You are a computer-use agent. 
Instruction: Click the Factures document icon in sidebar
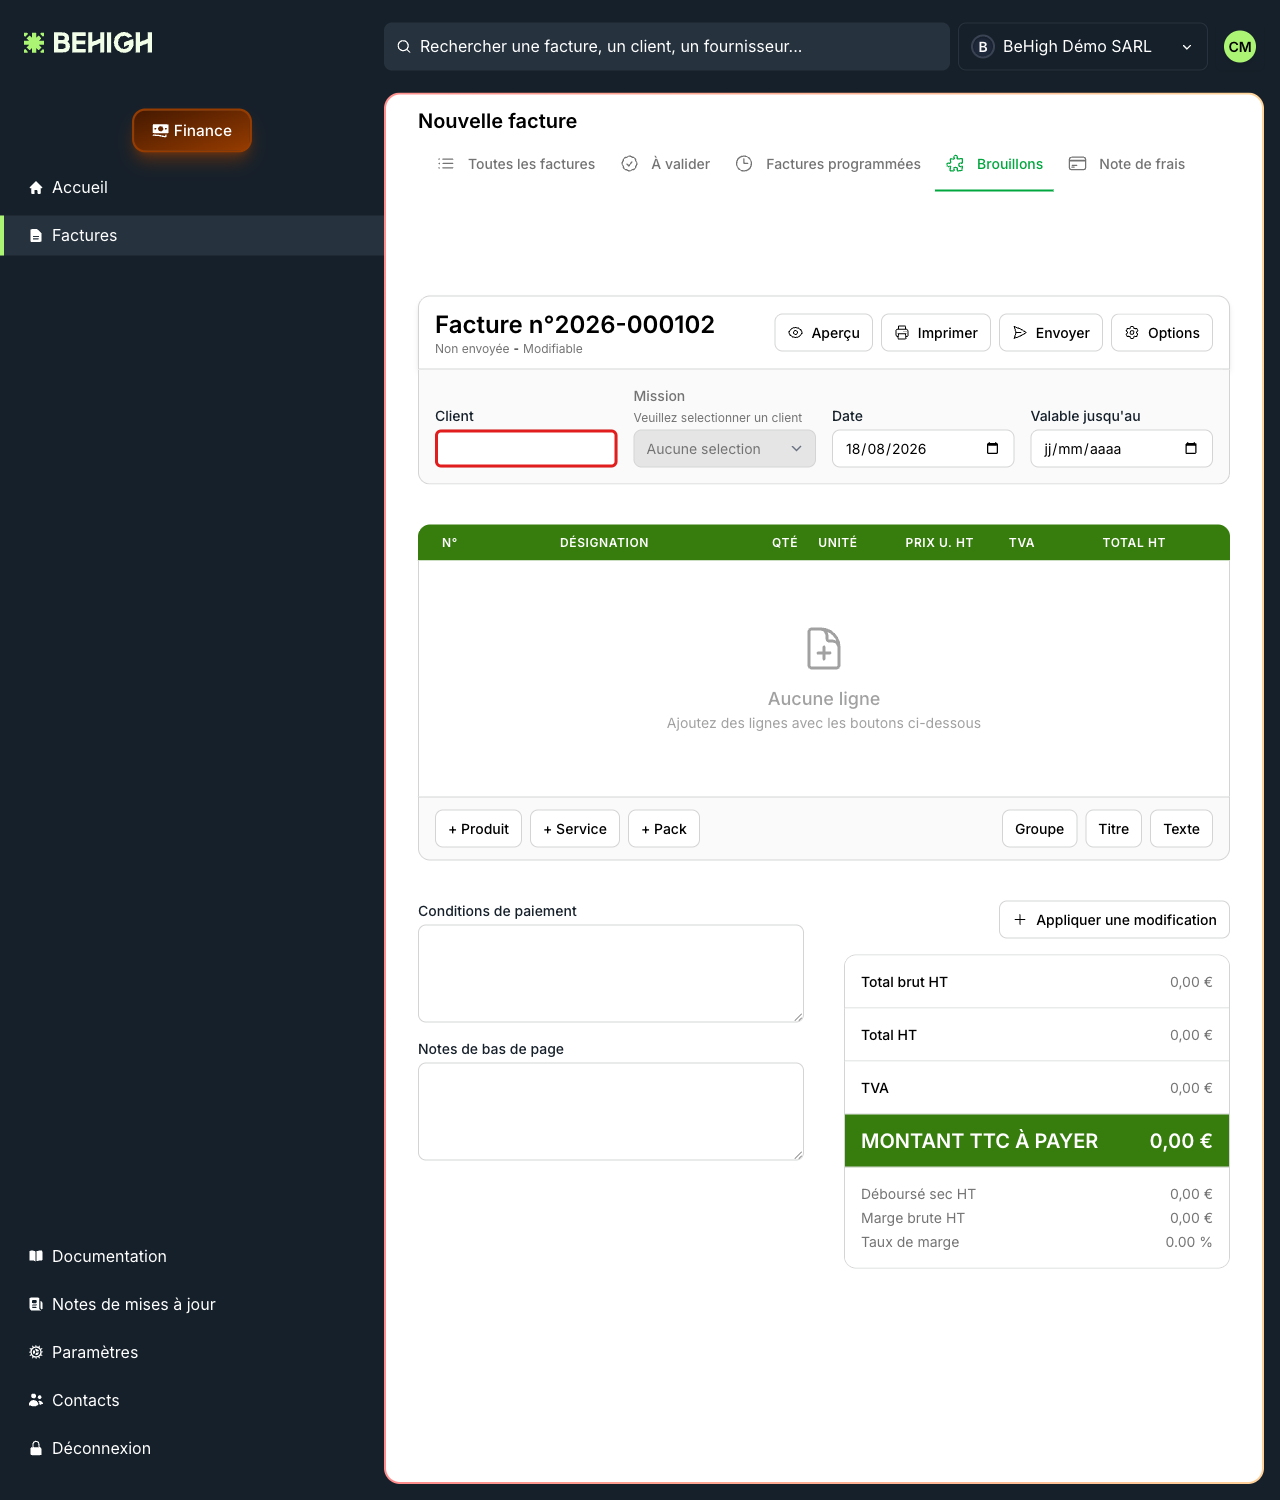tap(36, 236)
